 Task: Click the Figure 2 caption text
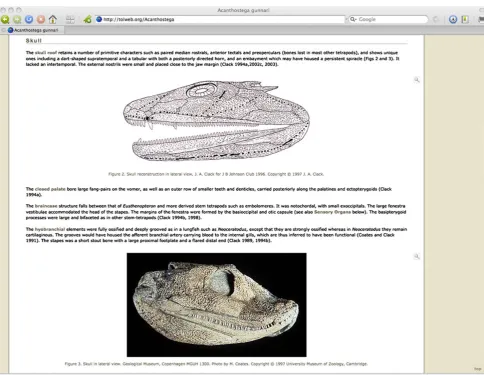coord(216,174)
